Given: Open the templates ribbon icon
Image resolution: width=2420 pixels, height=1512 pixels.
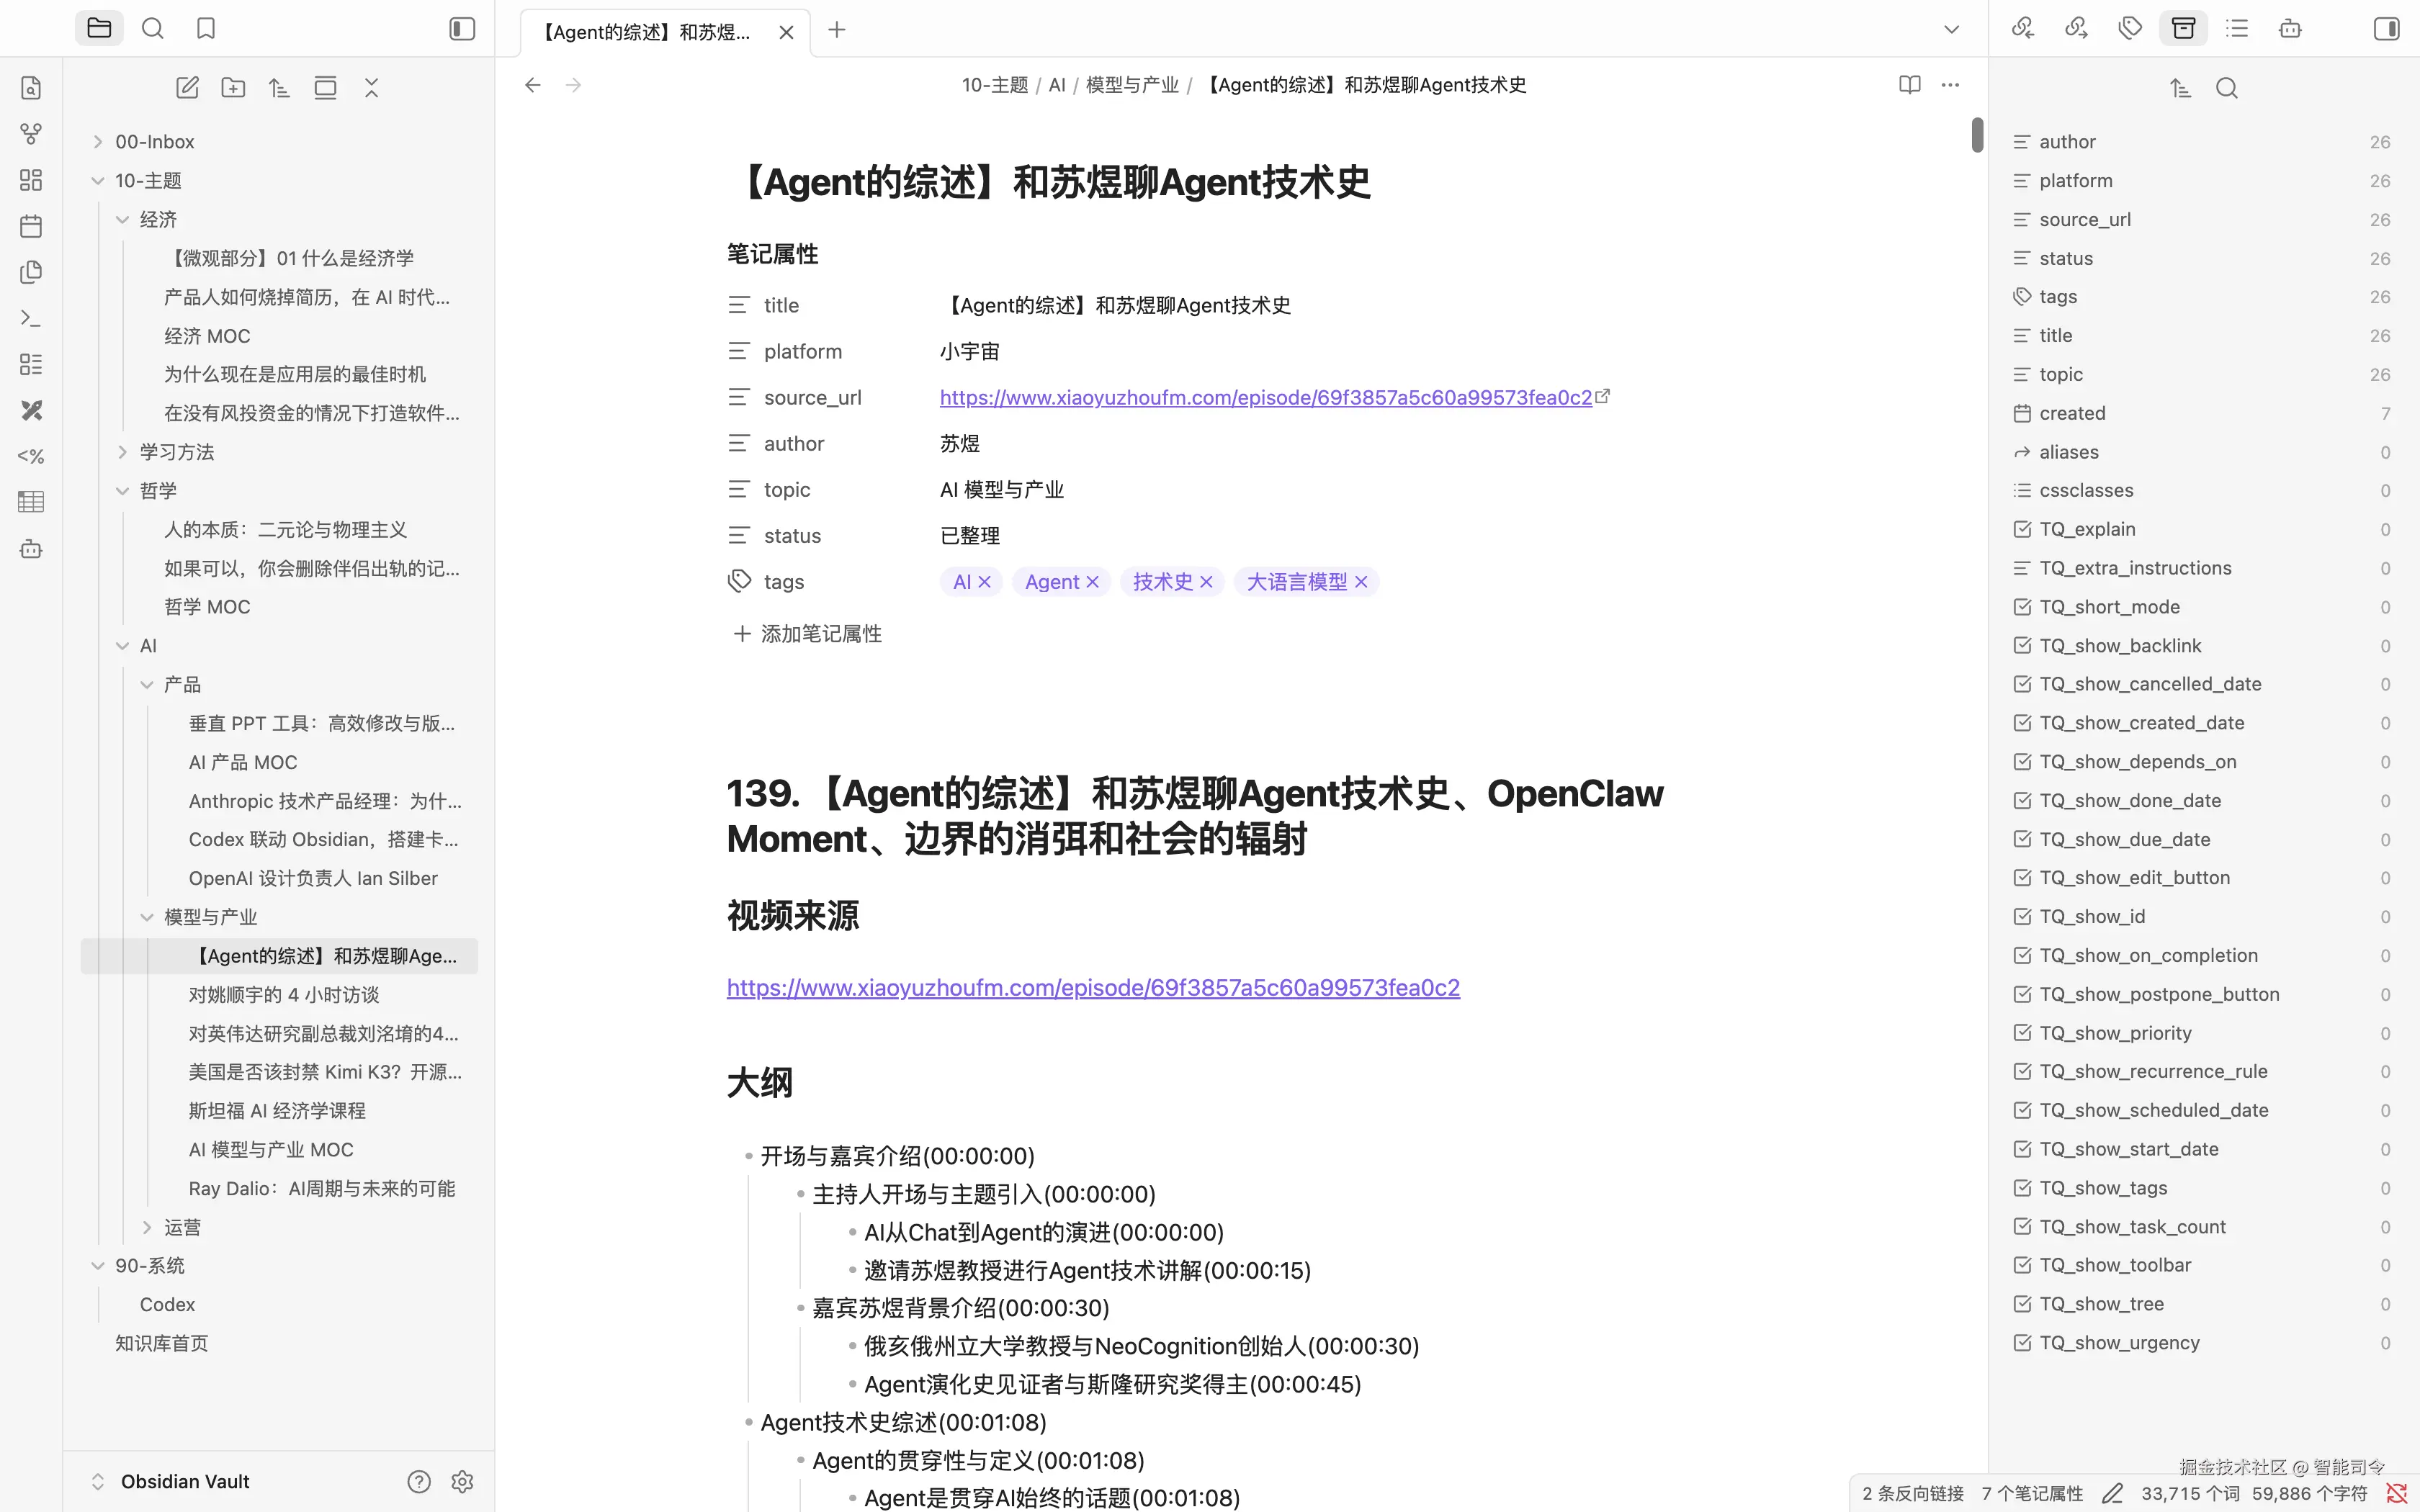Looking at the screenshot, I should 31,272.
